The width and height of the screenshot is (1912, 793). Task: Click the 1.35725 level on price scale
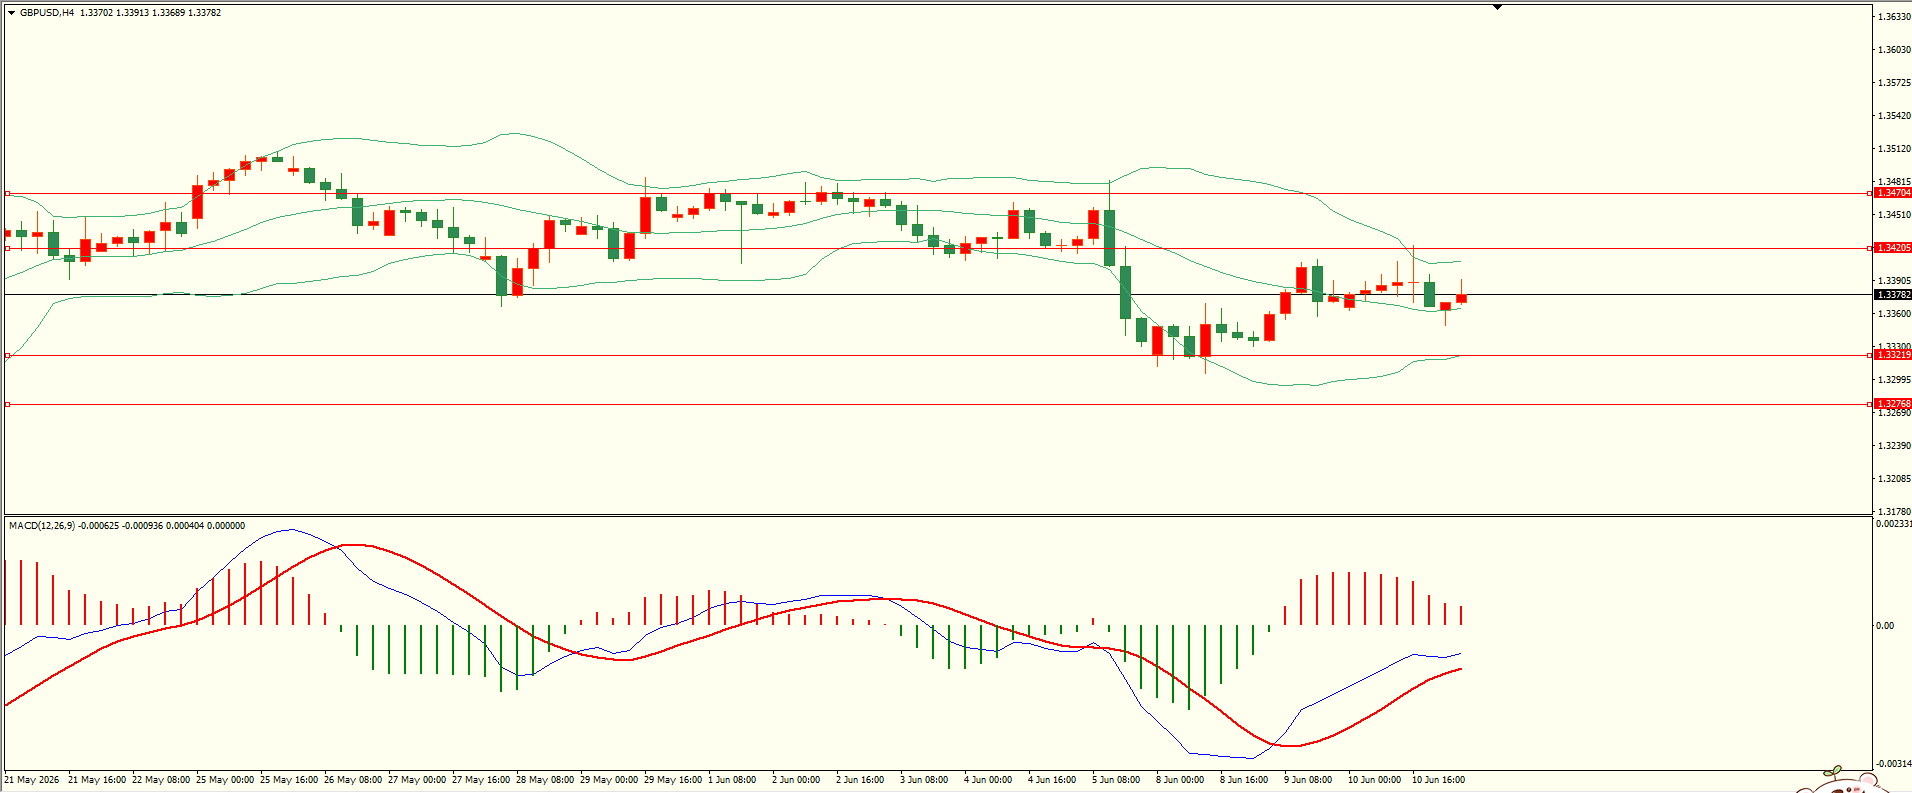(1894, 83)
